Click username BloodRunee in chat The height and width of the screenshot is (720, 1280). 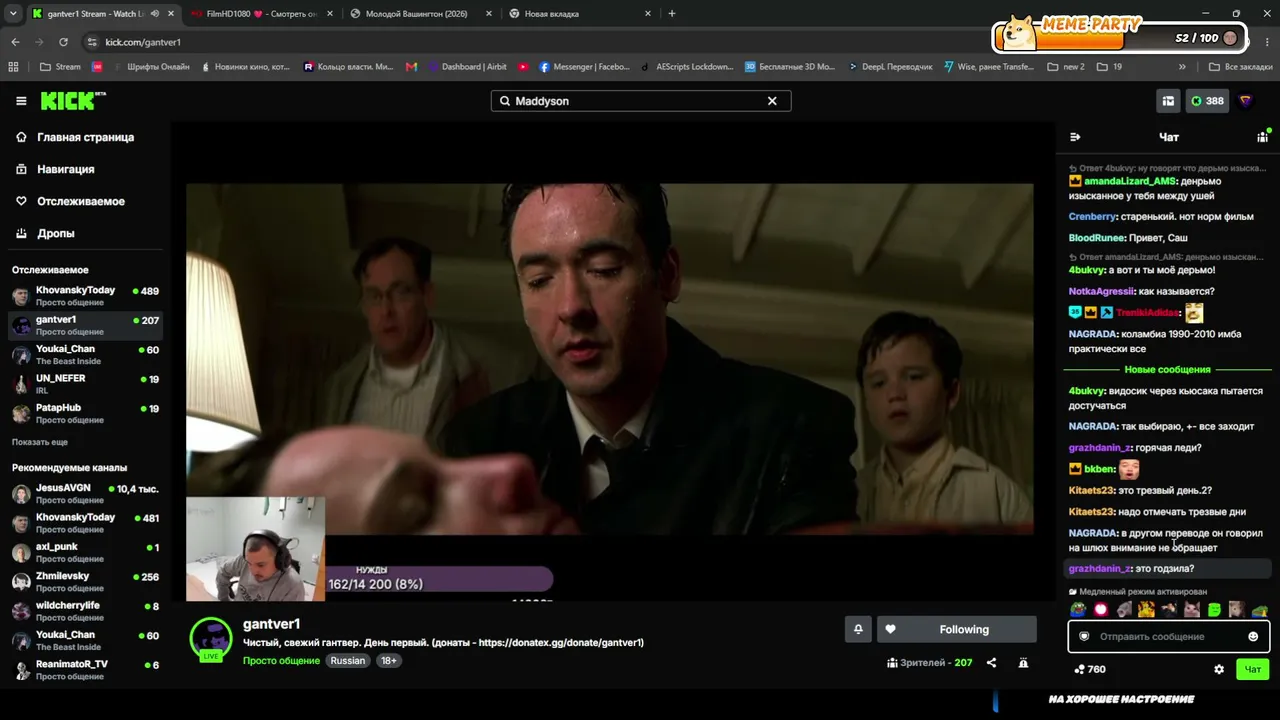click(1097, 238)
